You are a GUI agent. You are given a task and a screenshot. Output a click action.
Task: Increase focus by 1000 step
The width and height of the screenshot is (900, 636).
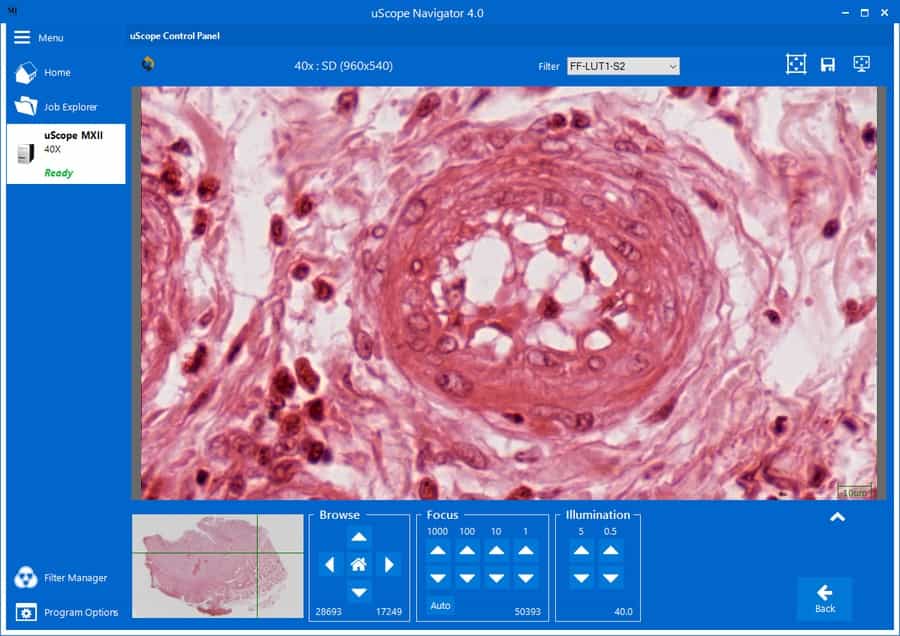439,550
